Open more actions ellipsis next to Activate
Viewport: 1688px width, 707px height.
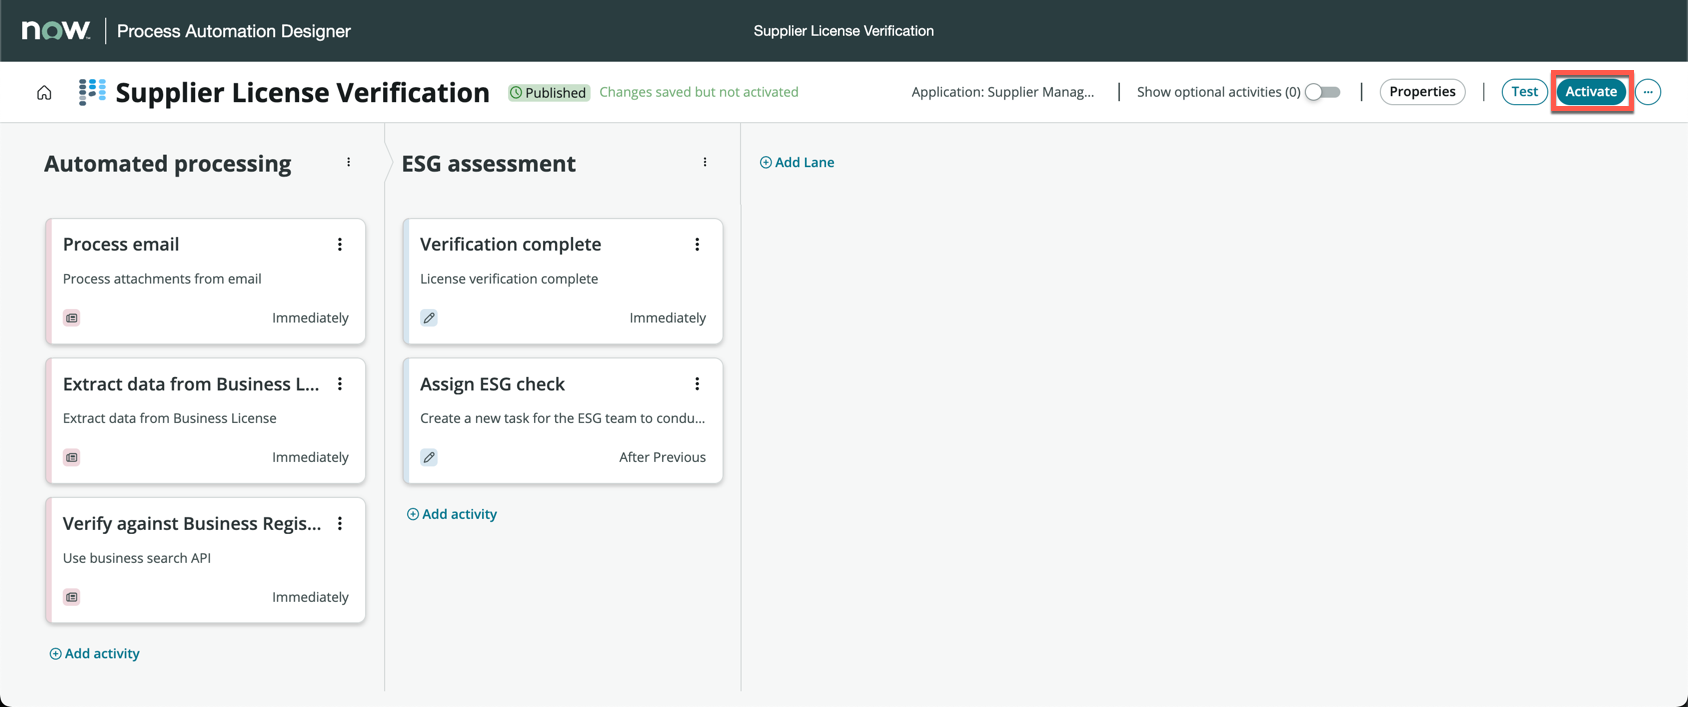pyautogui.click(x=1648, y=92)
